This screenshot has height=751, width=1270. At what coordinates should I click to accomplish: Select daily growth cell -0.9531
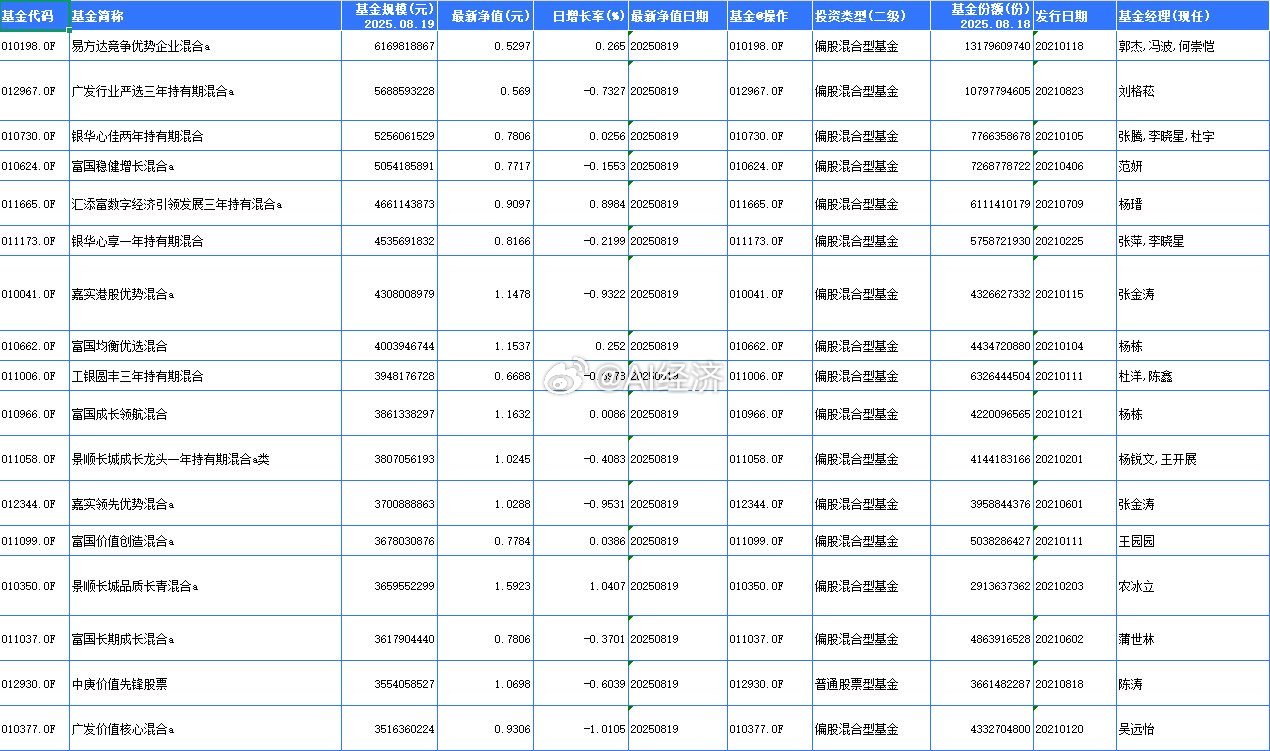coord(581,504)
